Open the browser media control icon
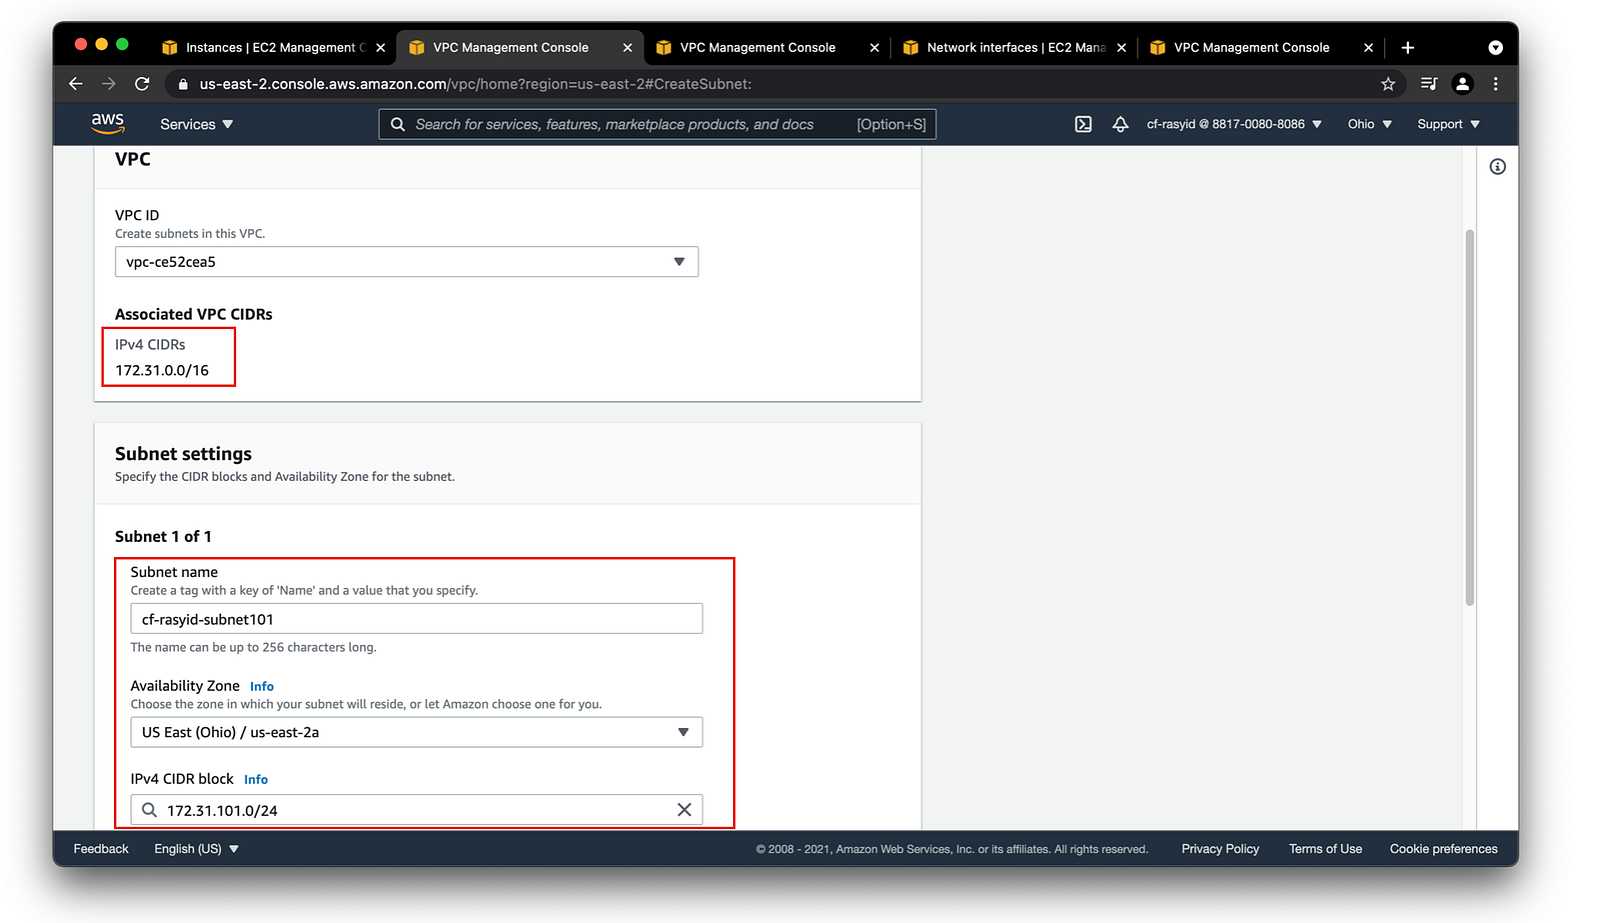This screenshot has width=1600, height=923. tap(1429, 84)
